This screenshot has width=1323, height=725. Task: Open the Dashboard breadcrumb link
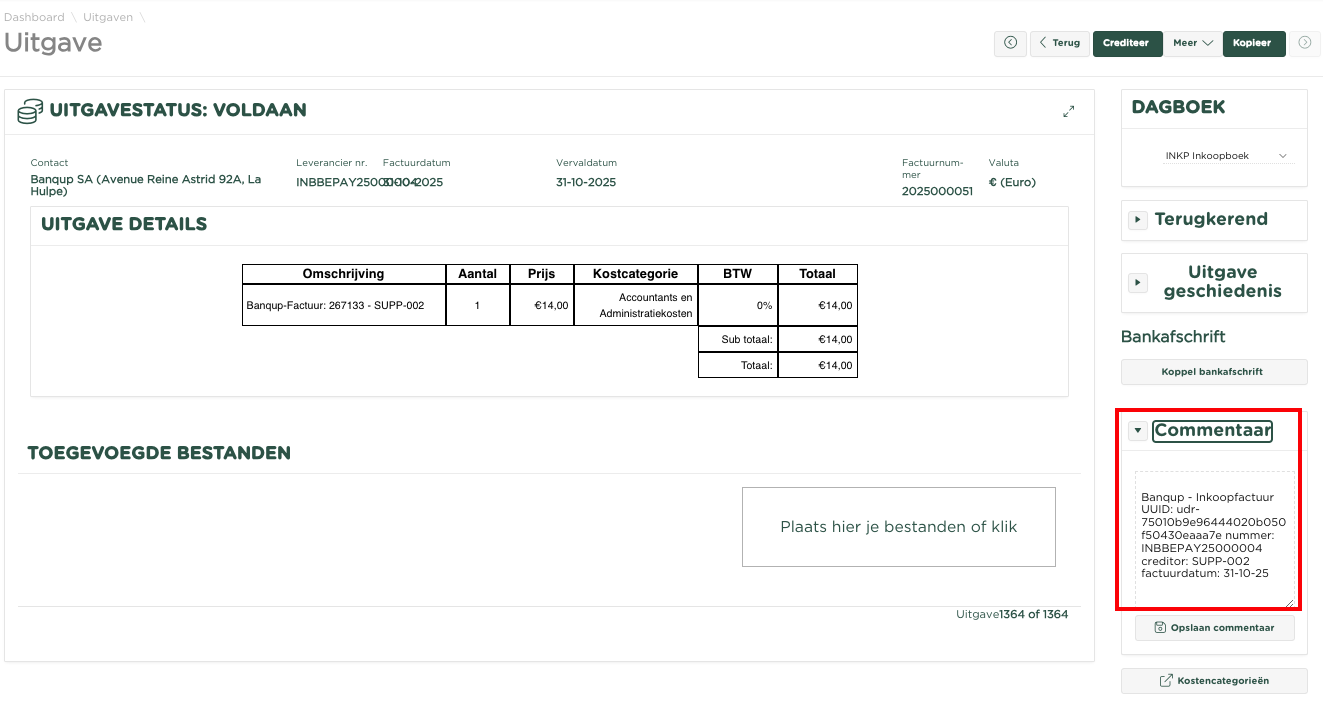[x=34, y=17]
